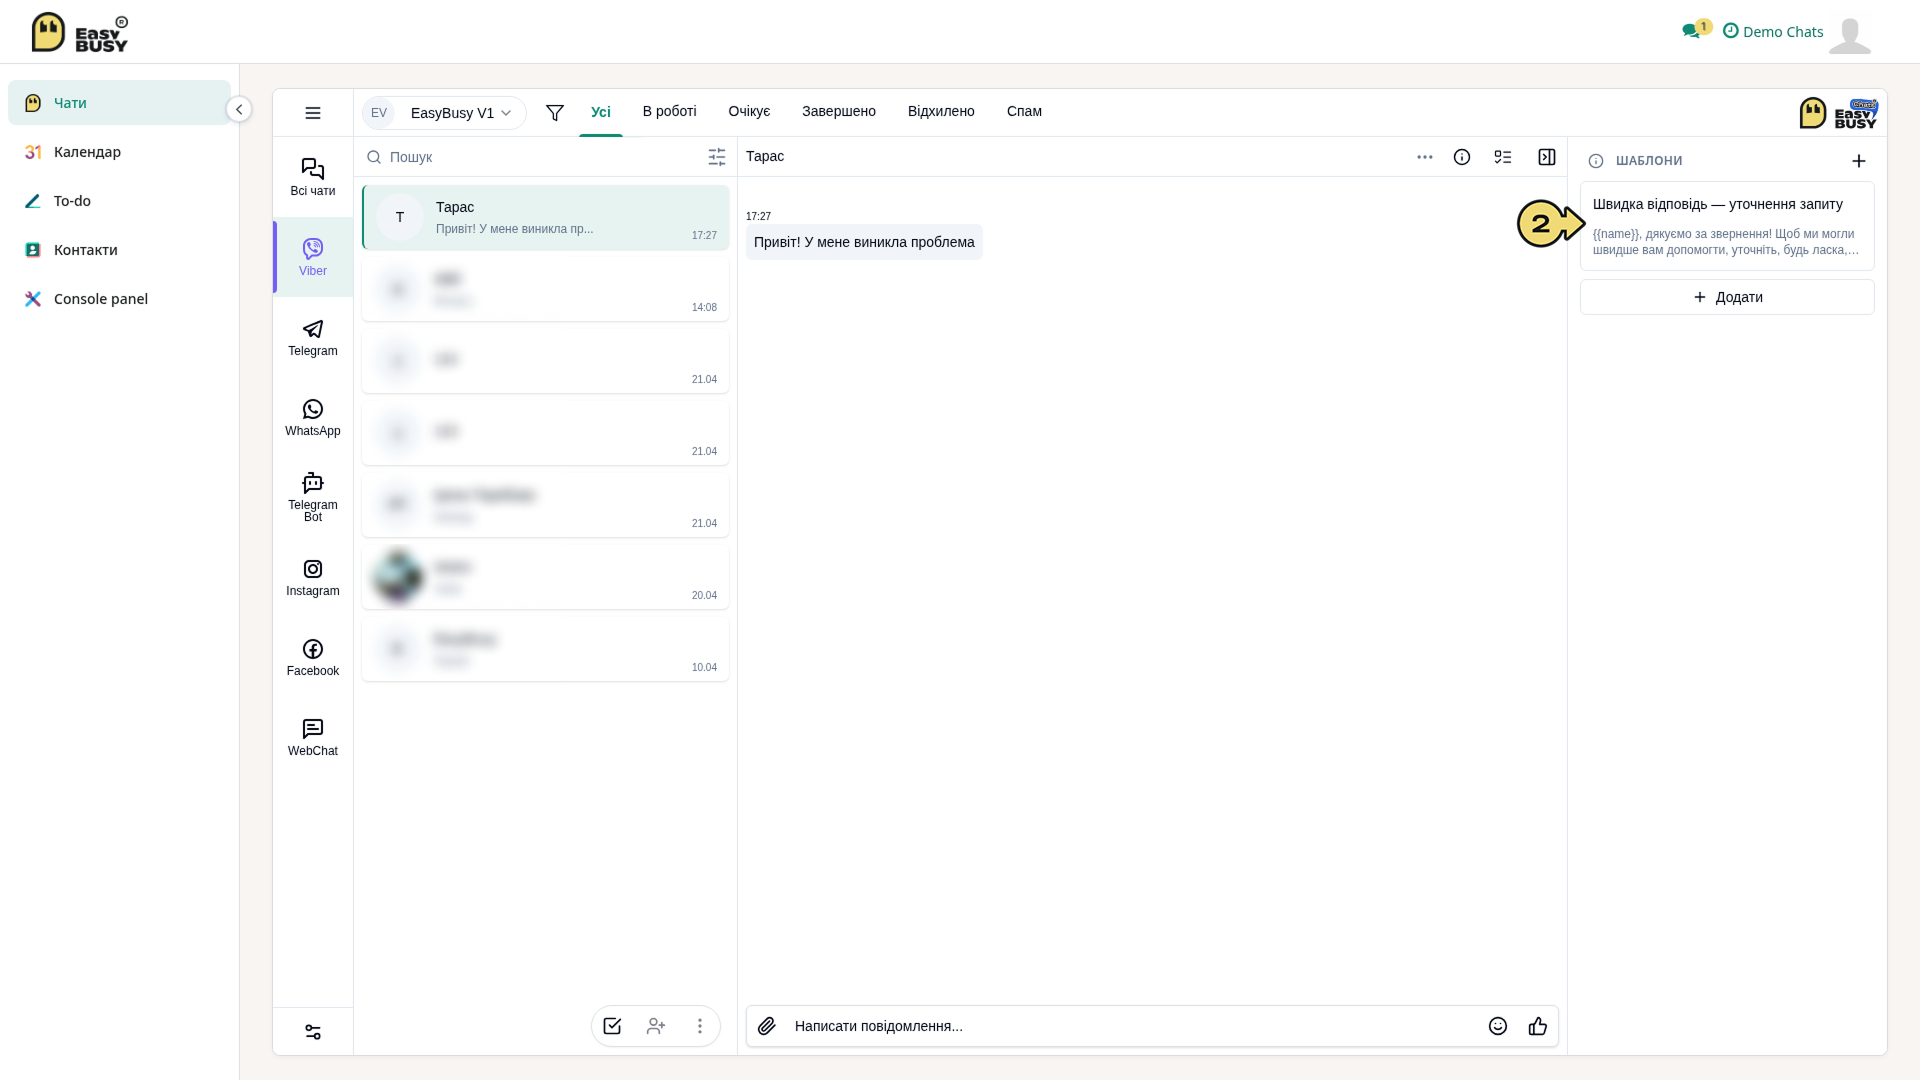Open three-dots menu in Тарас chat header
This screenshot has width=1920, height=1080.
tap(1425, 157)
